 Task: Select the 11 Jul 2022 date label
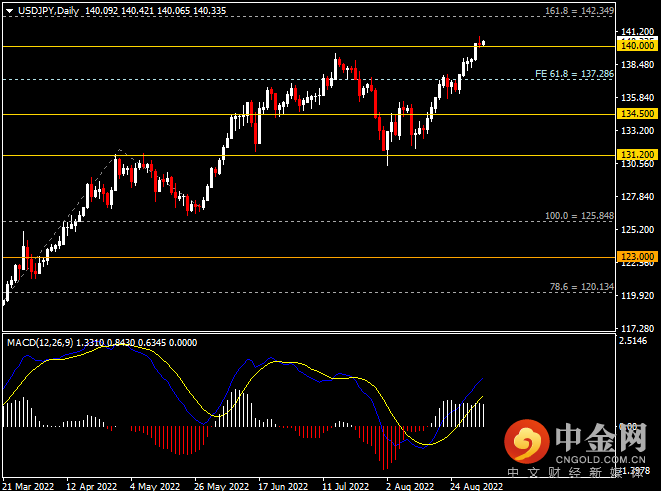(346, 486)
